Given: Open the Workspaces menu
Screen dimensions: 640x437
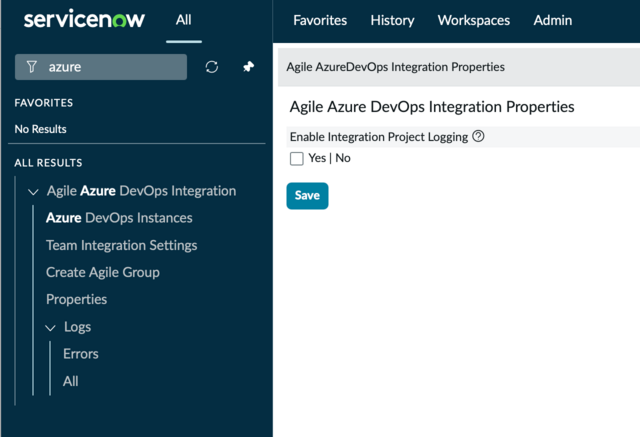Looking at the screenshot, I should click(473, 20).
